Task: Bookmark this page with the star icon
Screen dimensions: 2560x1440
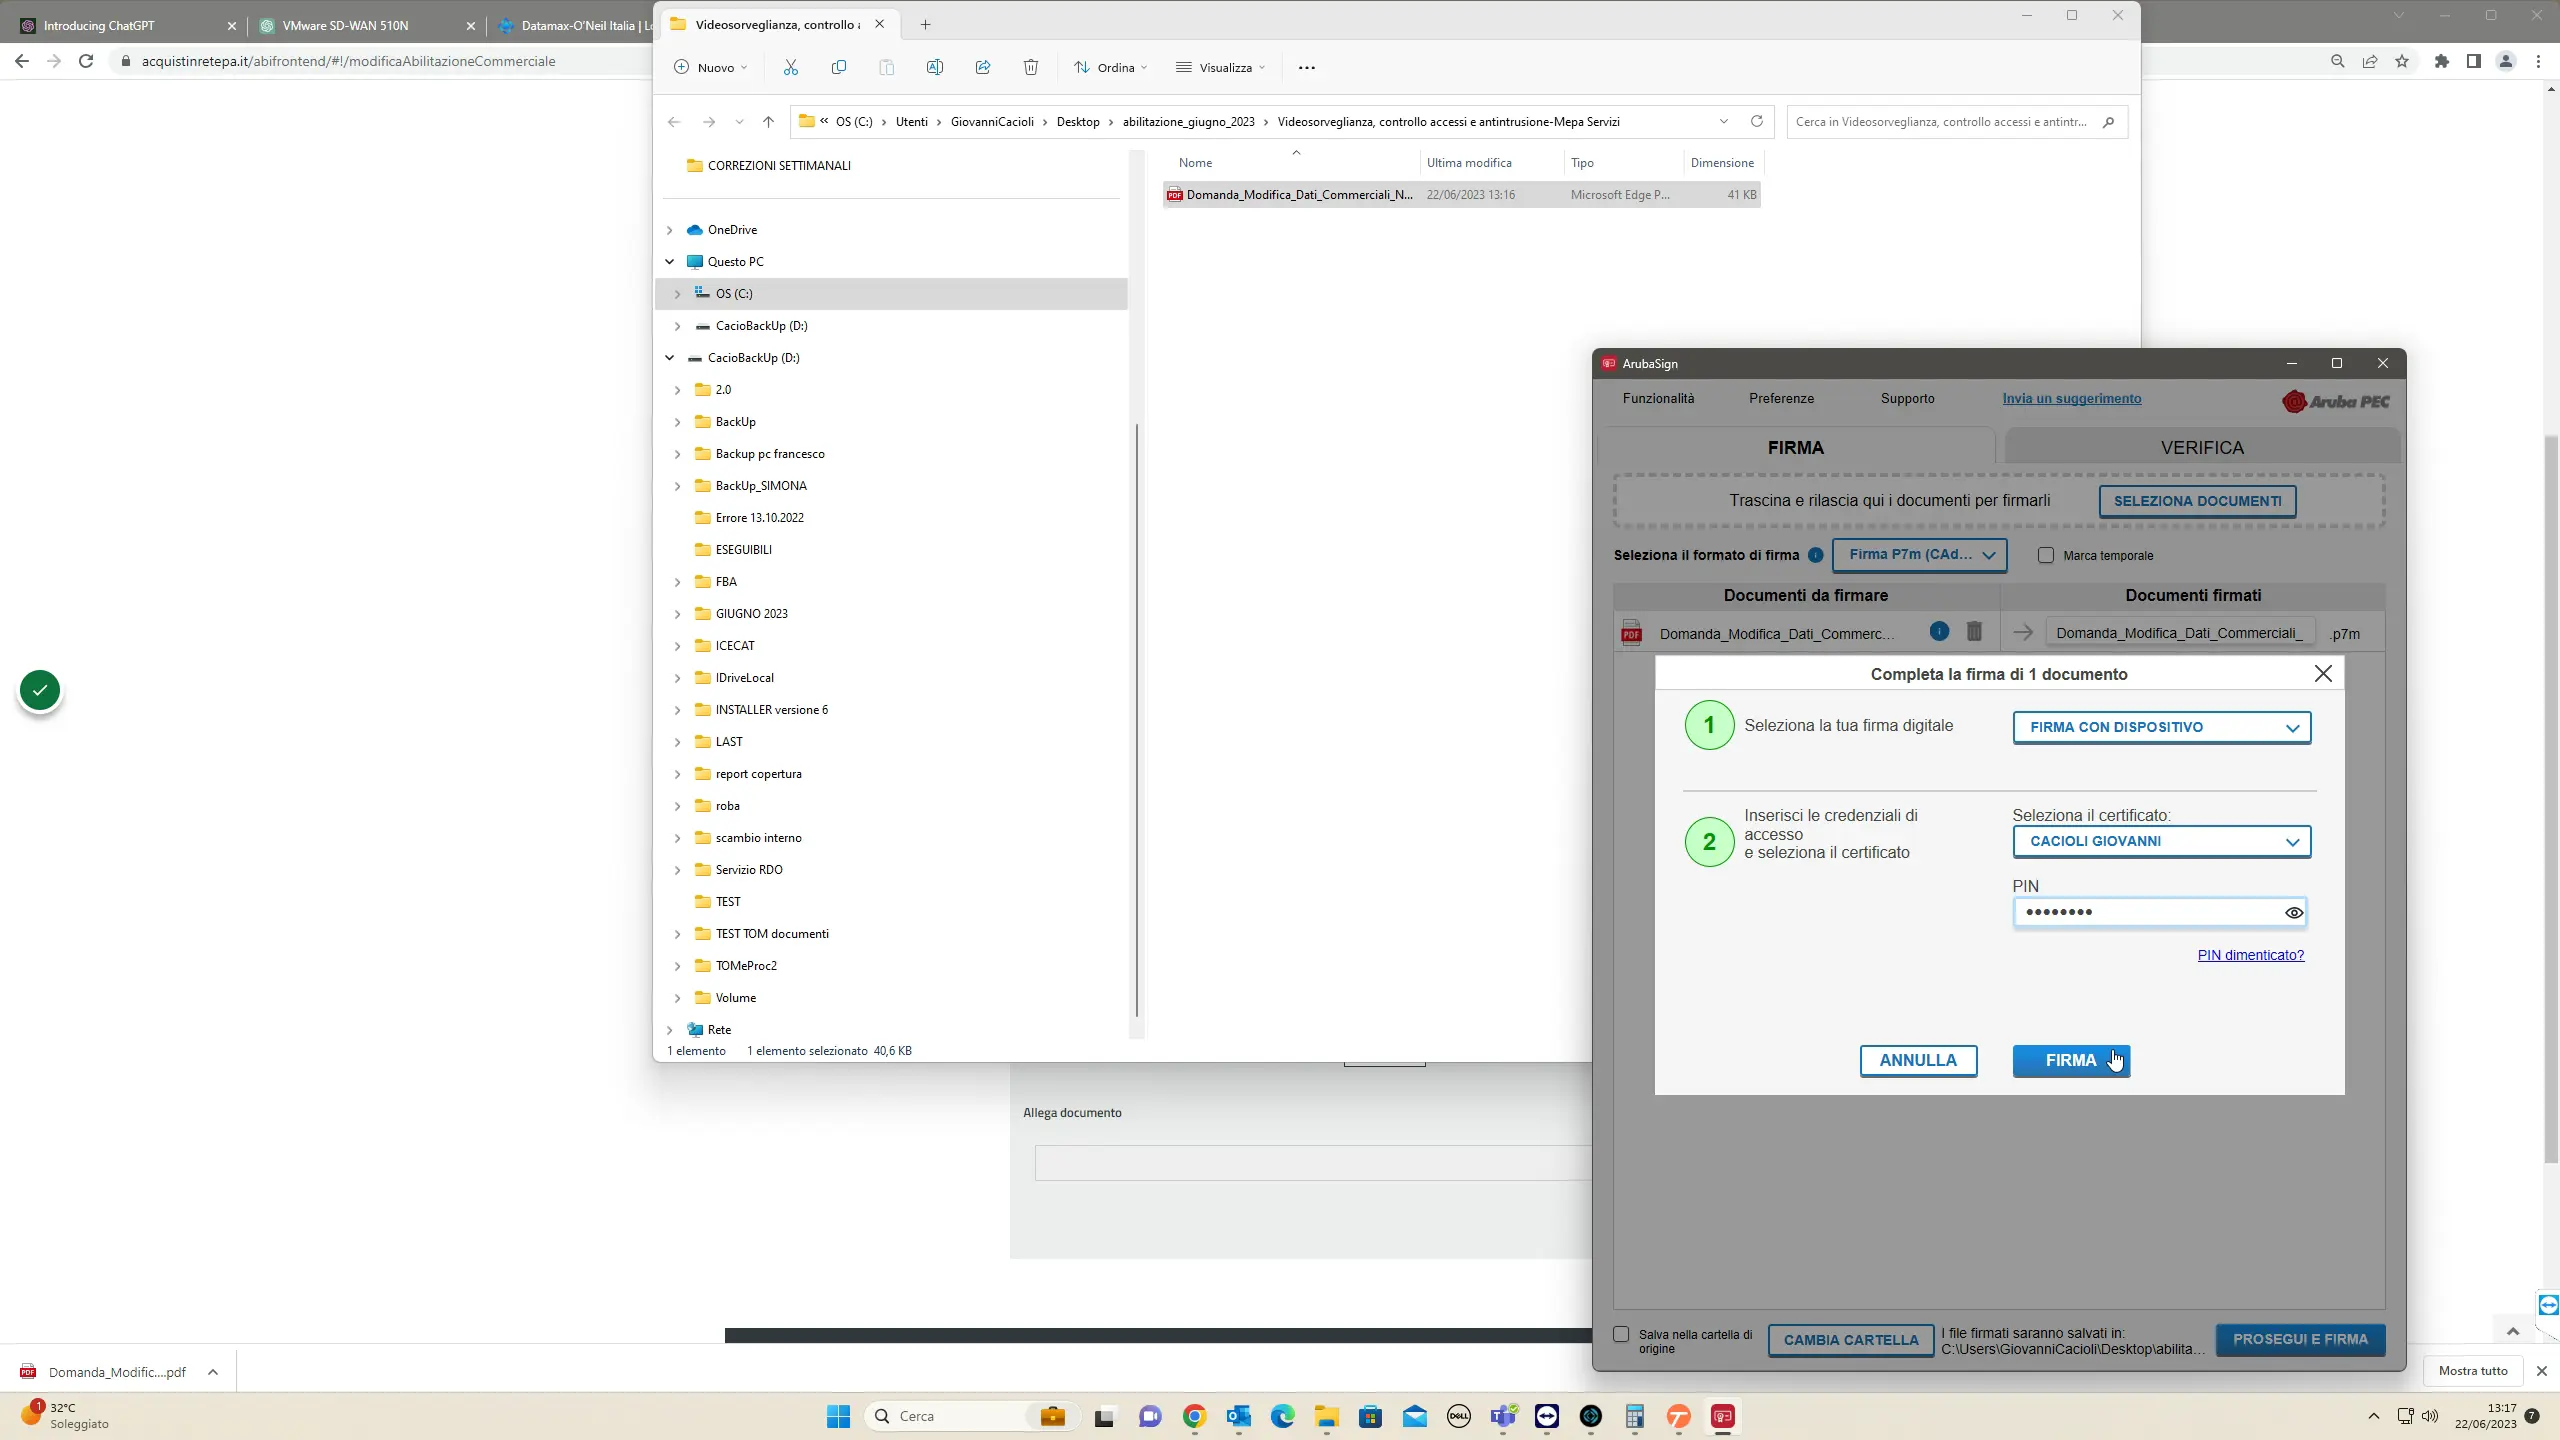Action: tap(2402, 61)
